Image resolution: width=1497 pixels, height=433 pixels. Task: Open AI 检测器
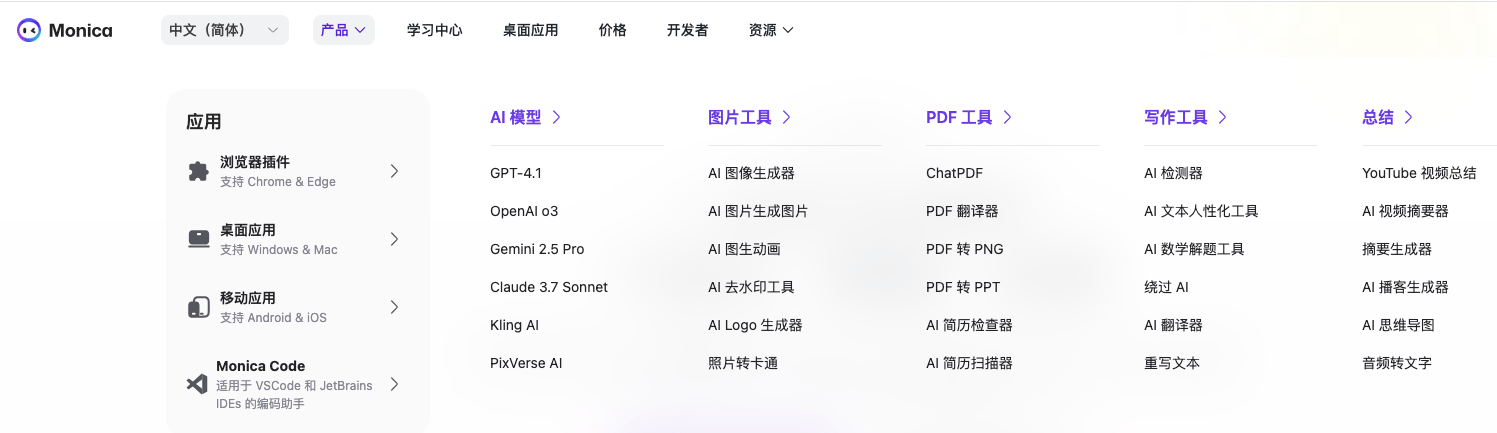(1173, 173)
